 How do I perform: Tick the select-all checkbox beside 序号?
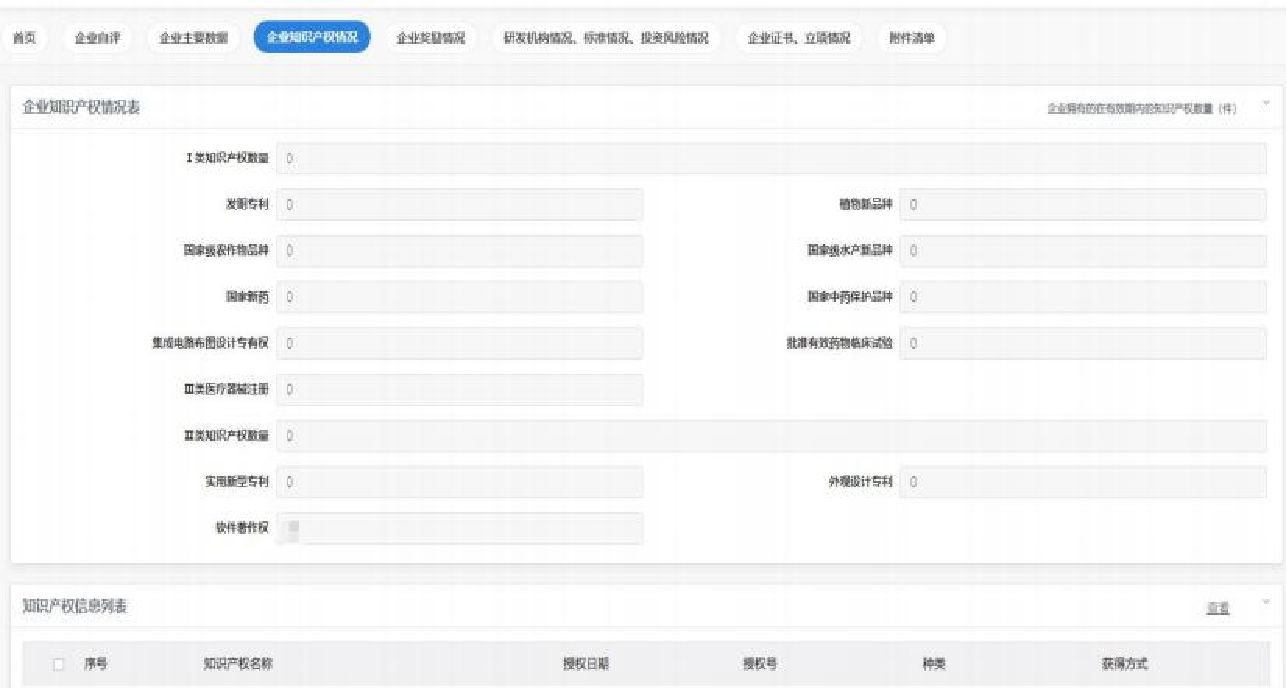(x=58, y=664)
